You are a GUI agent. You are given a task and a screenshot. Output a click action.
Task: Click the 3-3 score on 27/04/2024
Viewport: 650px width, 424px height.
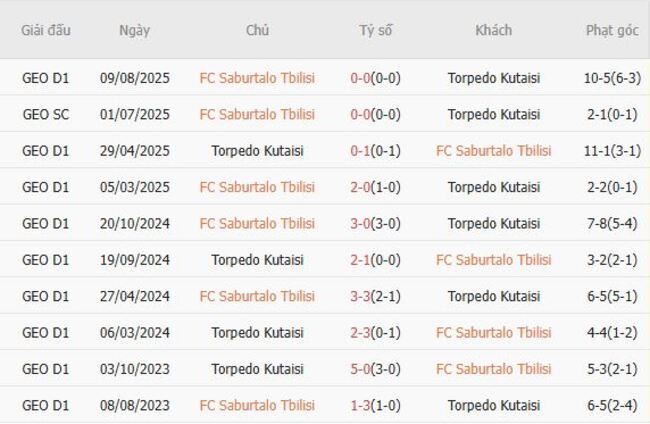[360, 296]
